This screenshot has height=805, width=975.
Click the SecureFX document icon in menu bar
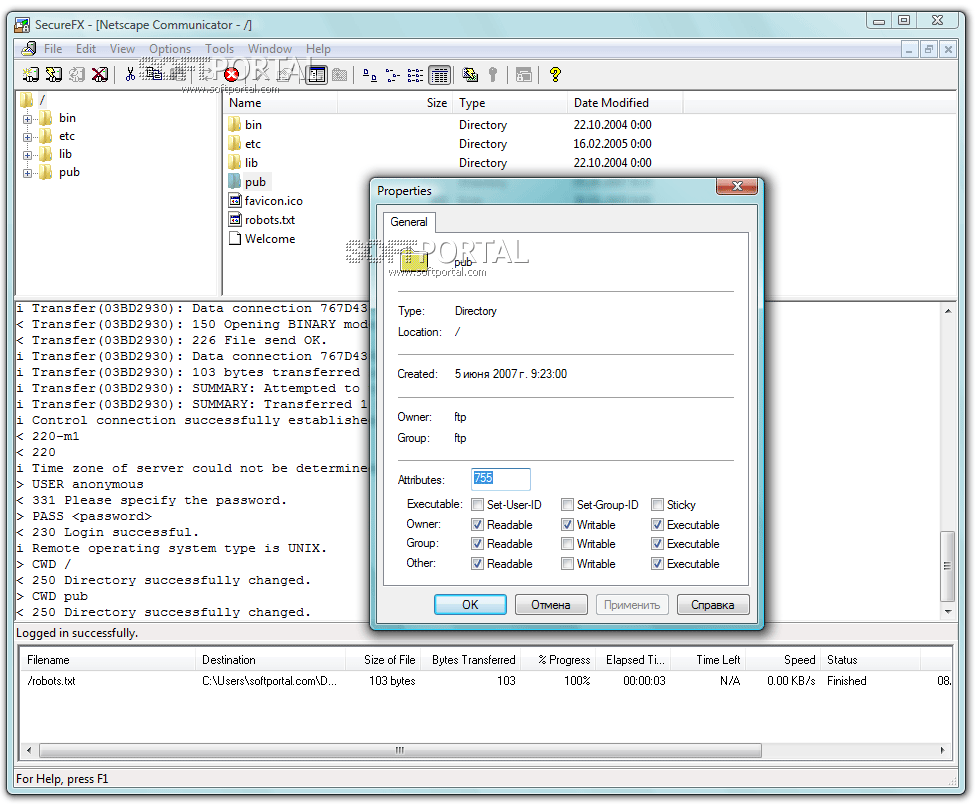click(29, 48)
